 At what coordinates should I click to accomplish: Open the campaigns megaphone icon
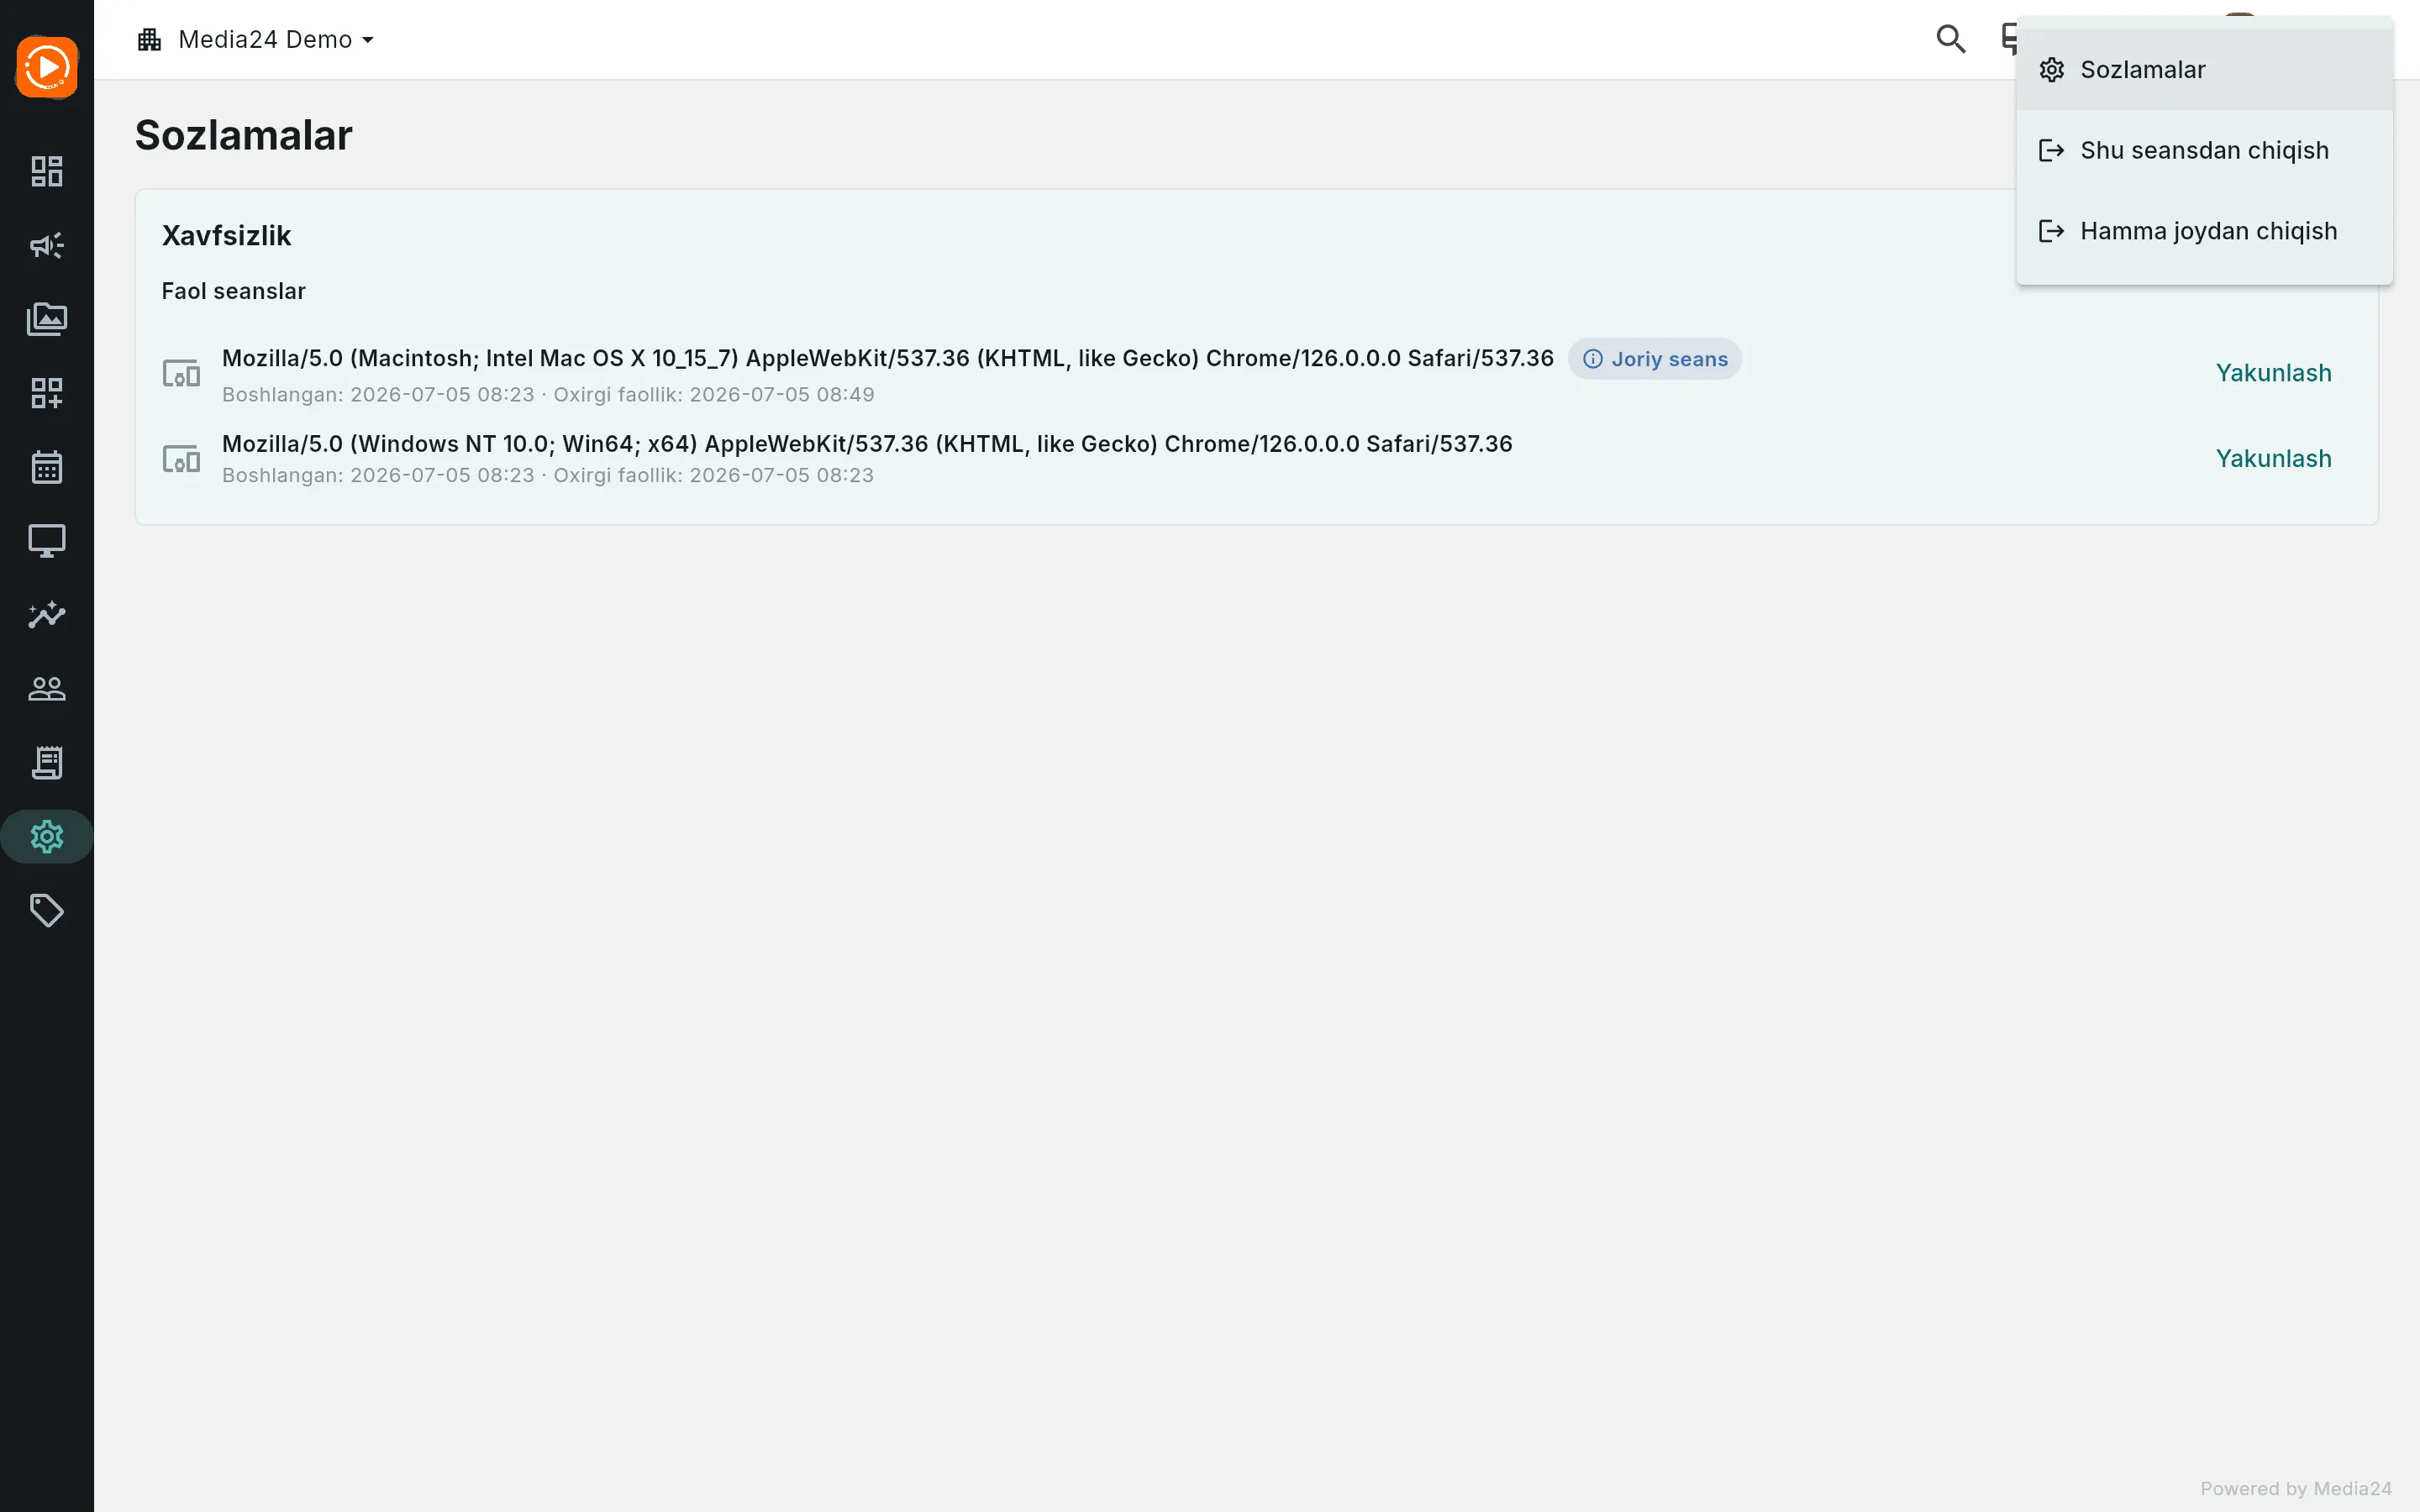point(47,245)
